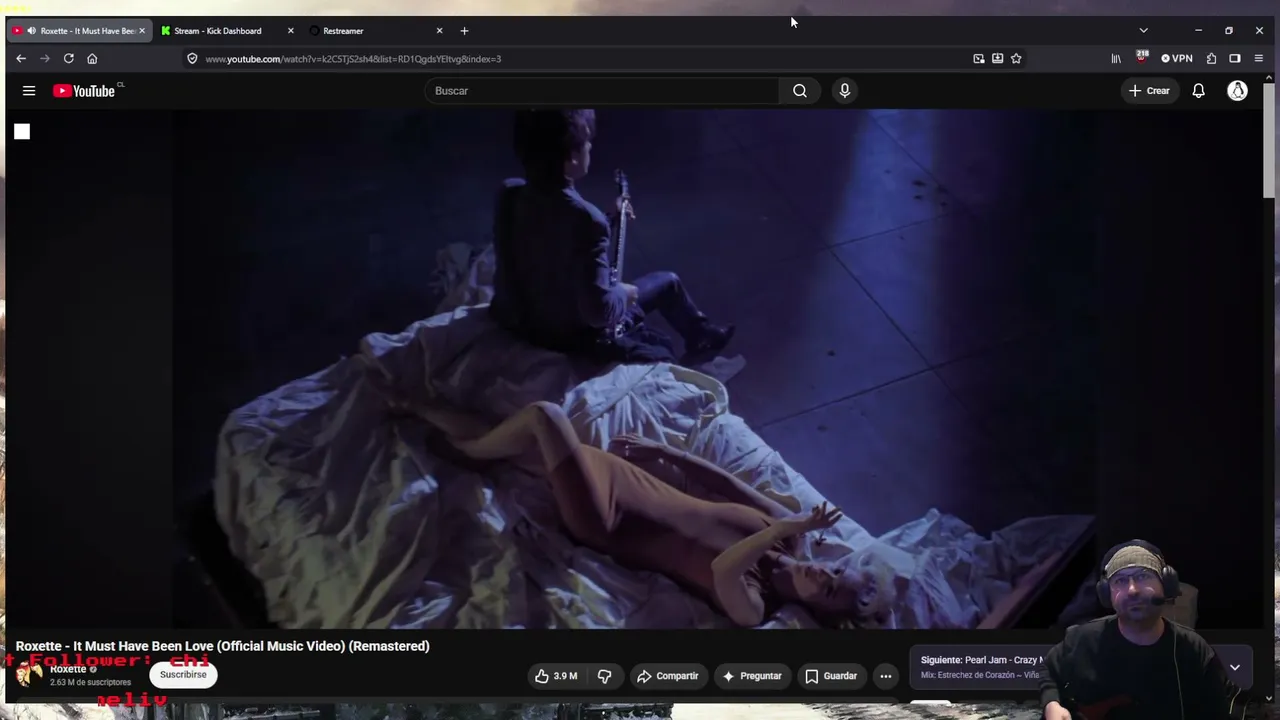The width and height of the screenshot is (1280, 720).
Task: Open the browser application menu
Action: tap(1258, 59)
